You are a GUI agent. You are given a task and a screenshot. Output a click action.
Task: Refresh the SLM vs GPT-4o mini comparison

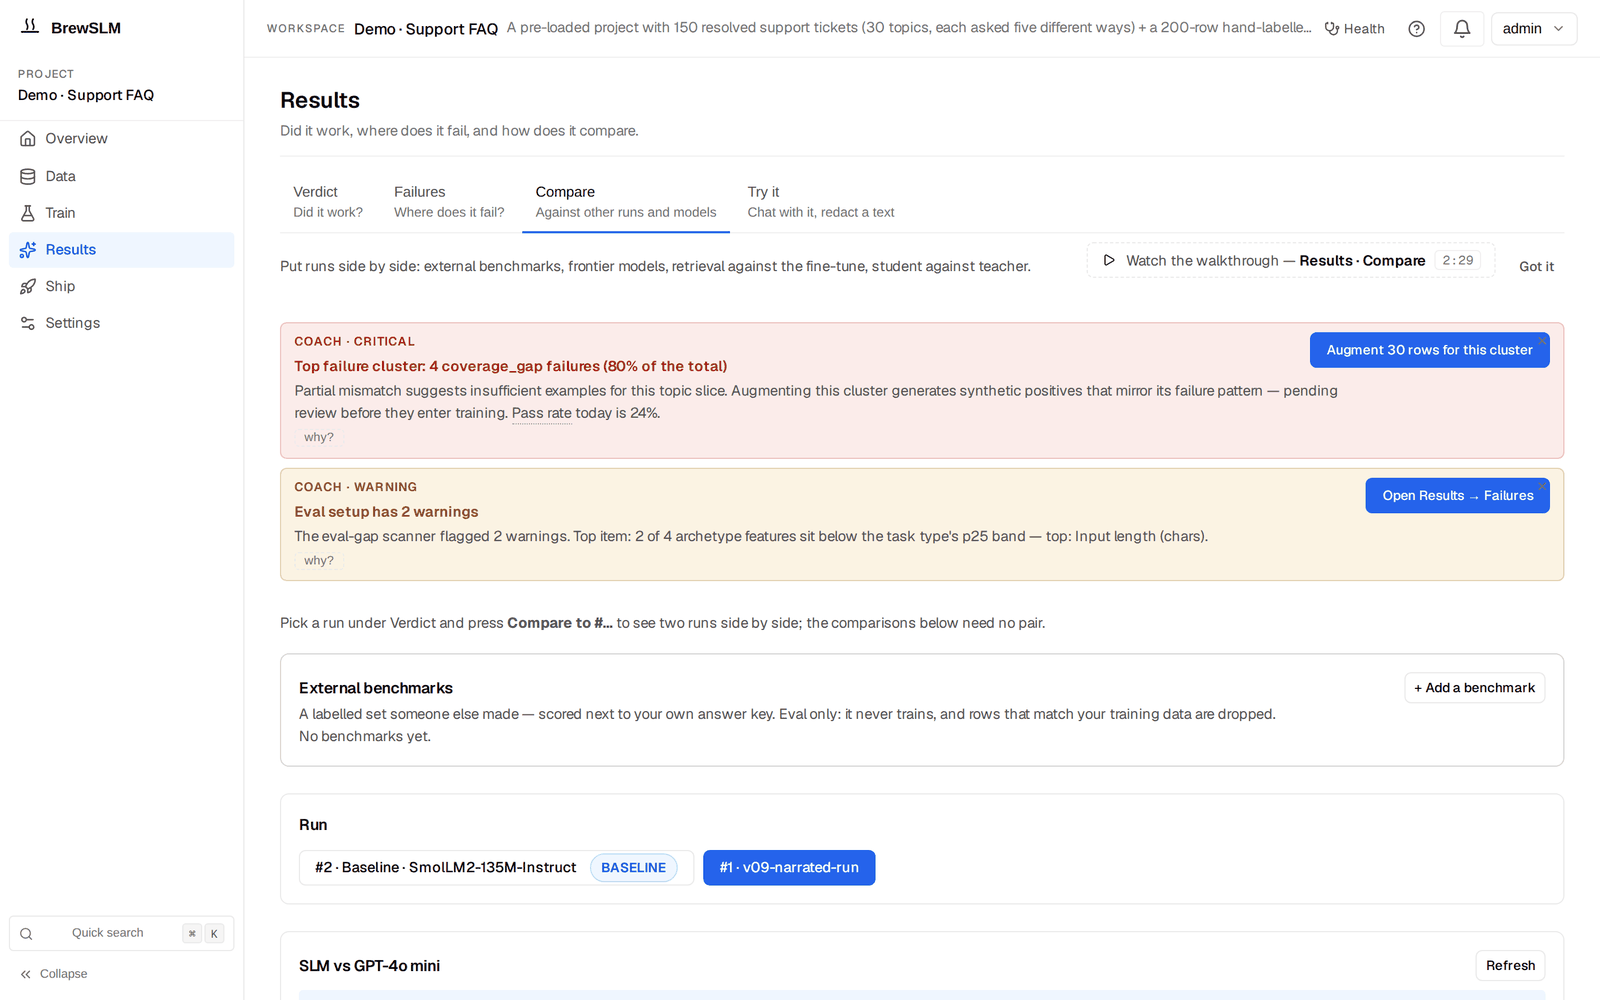tap(1510, 966)
